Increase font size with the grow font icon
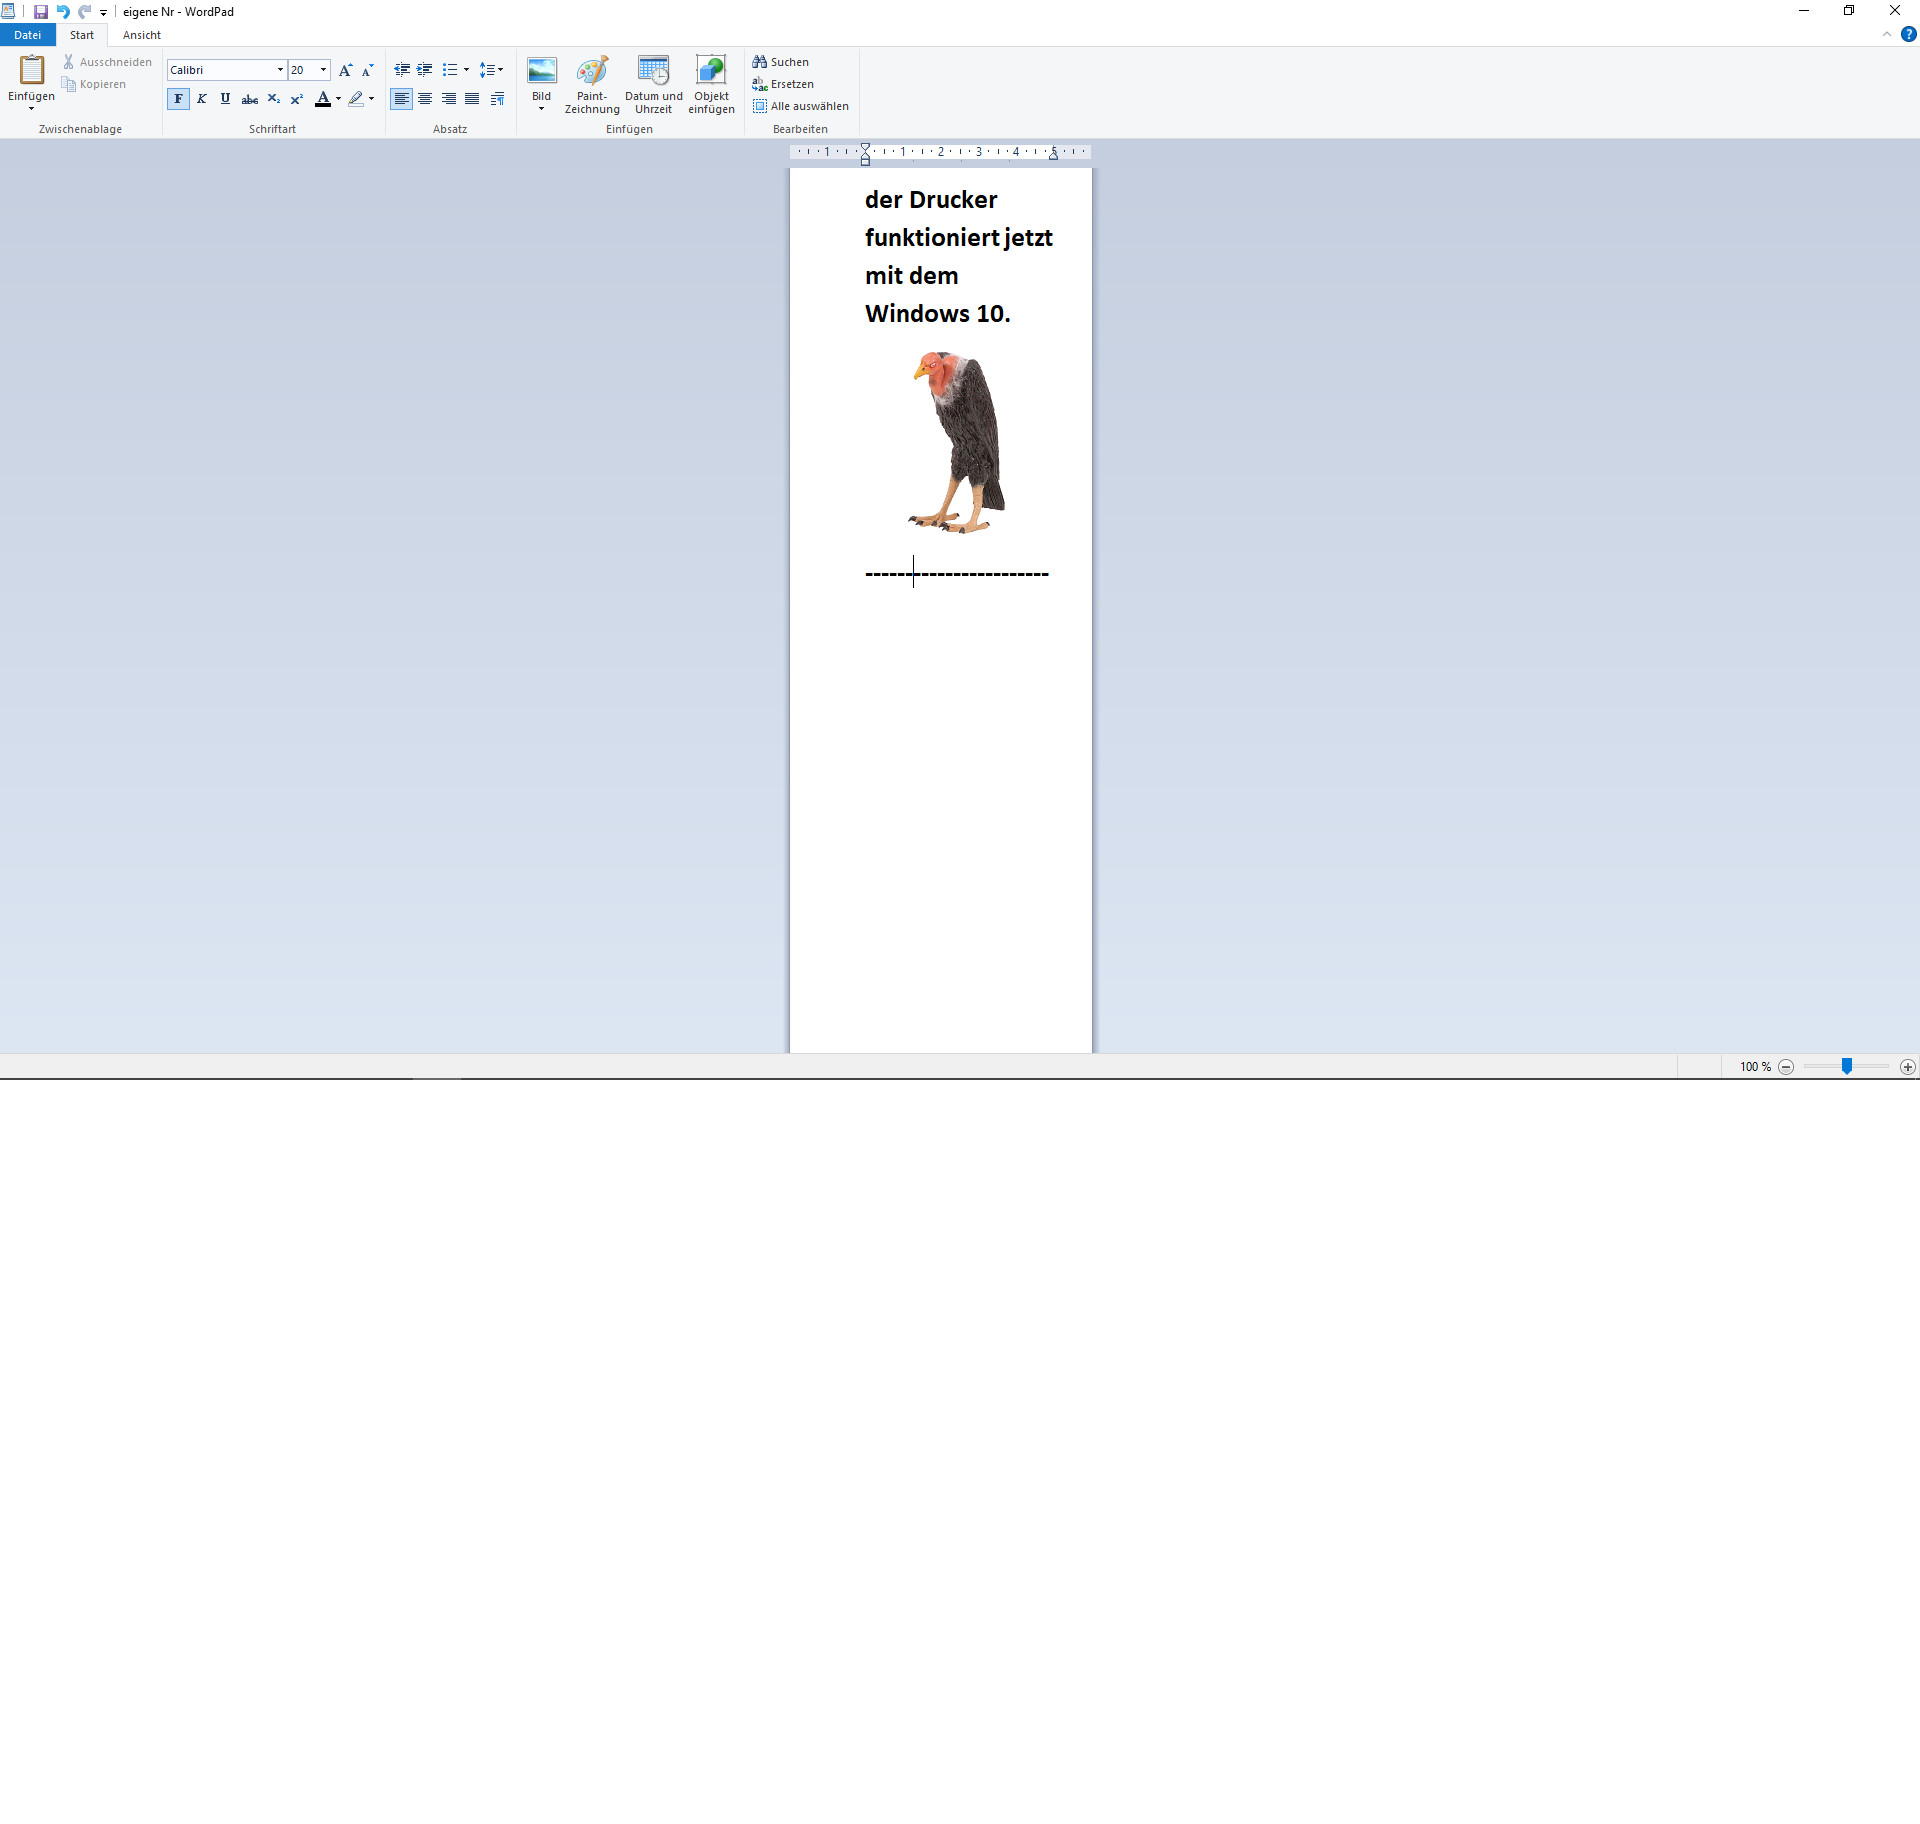 coord(345,70)
